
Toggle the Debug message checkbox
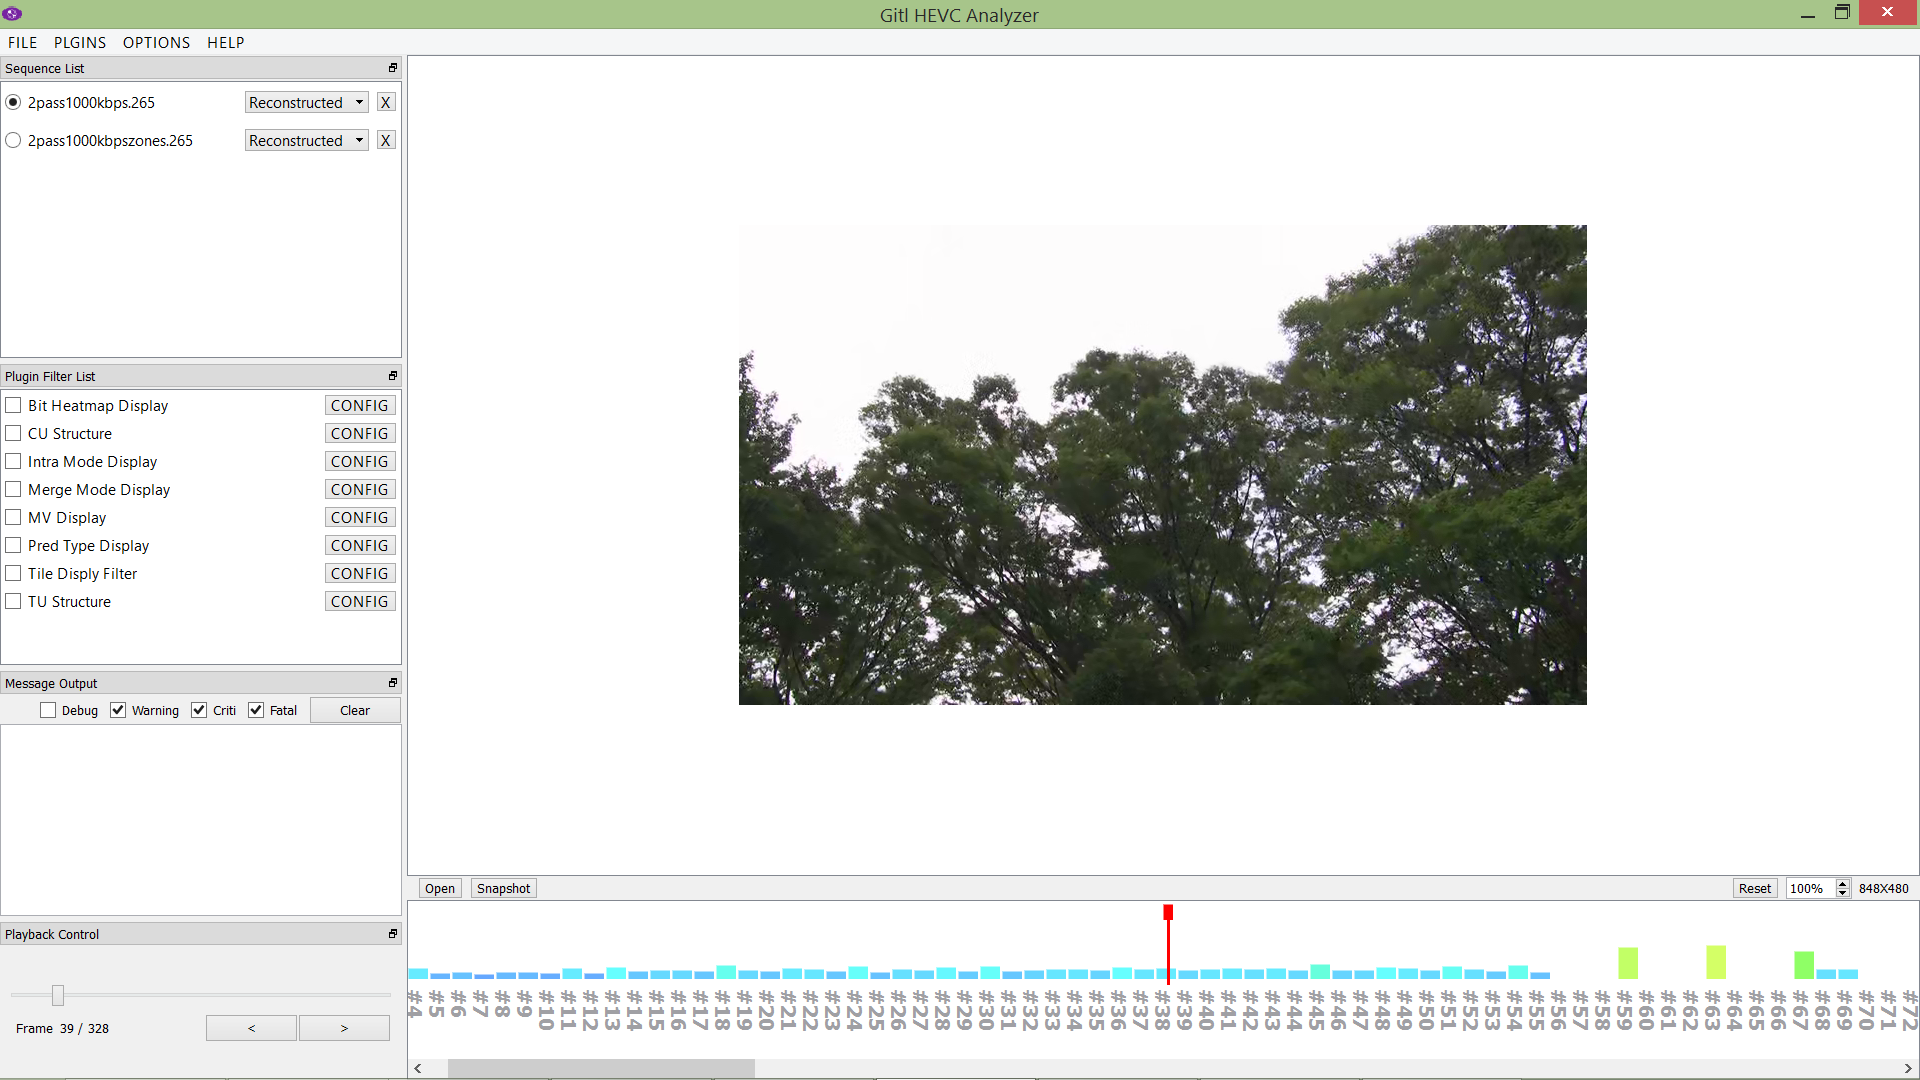48,710
